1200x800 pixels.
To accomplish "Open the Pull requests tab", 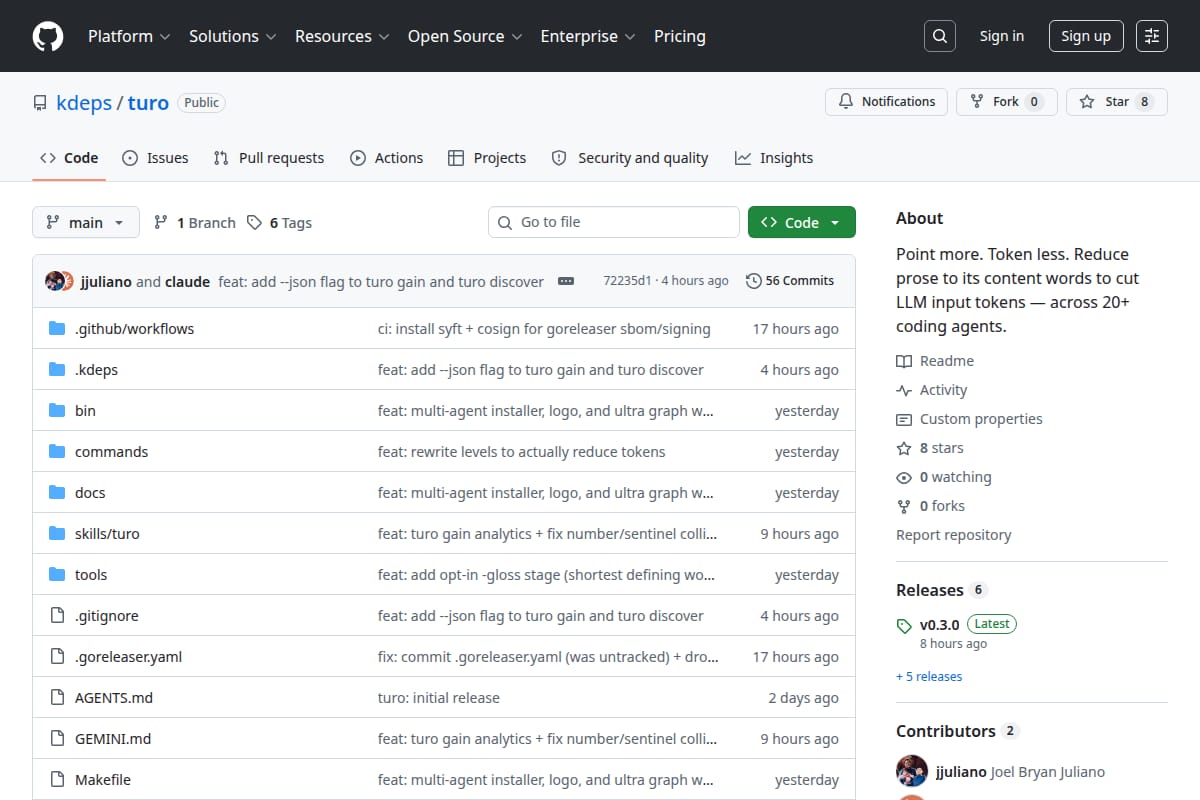I will [269, 158].
